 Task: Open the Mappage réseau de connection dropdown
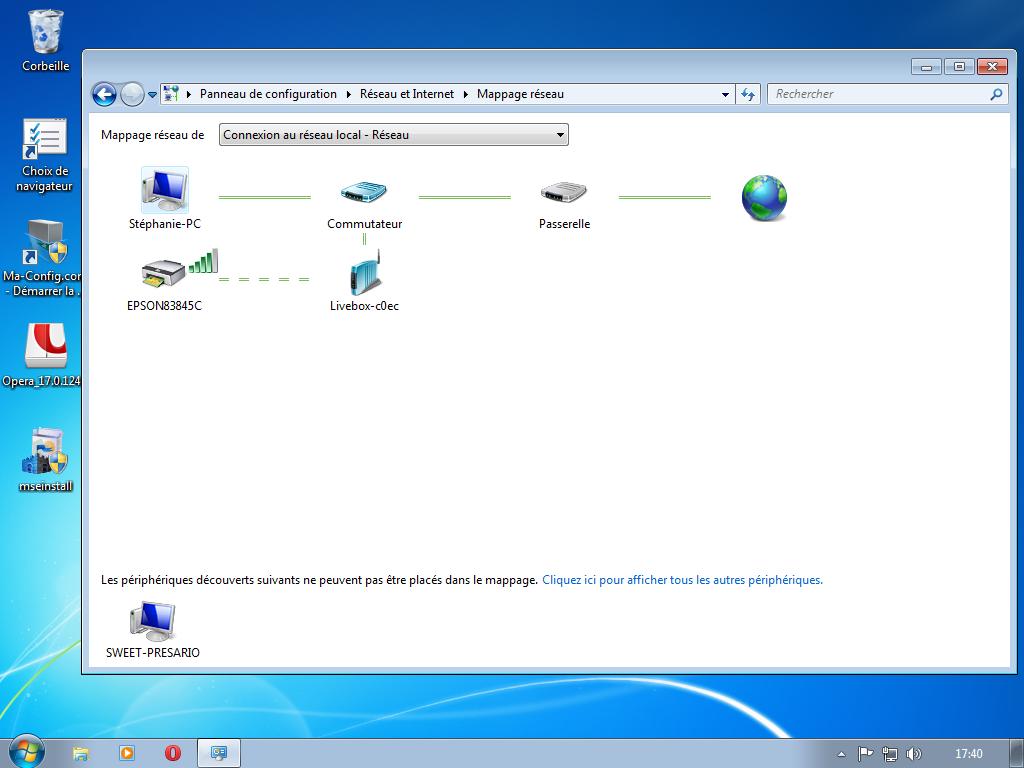(x=393, y=135)
